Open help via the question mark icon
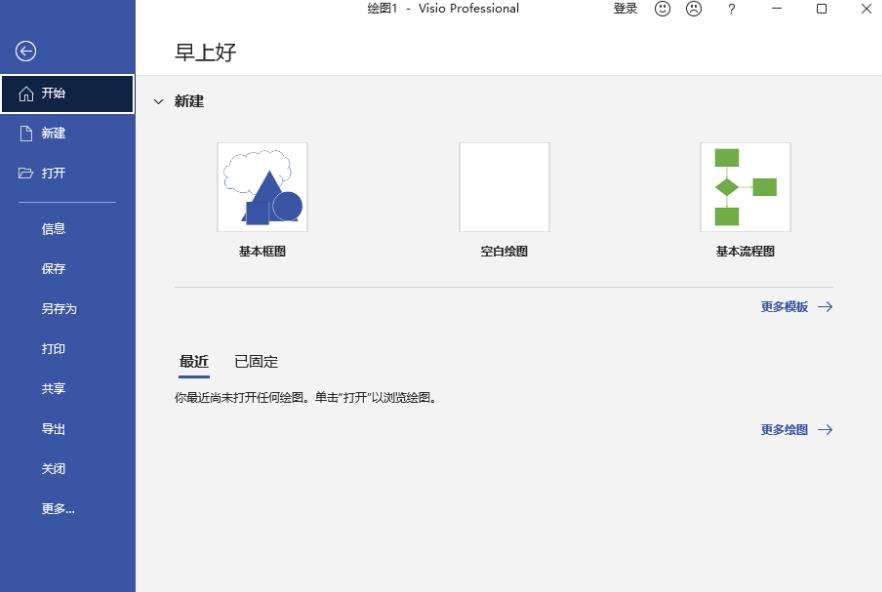Screen dimensions: 882x592 731,9
